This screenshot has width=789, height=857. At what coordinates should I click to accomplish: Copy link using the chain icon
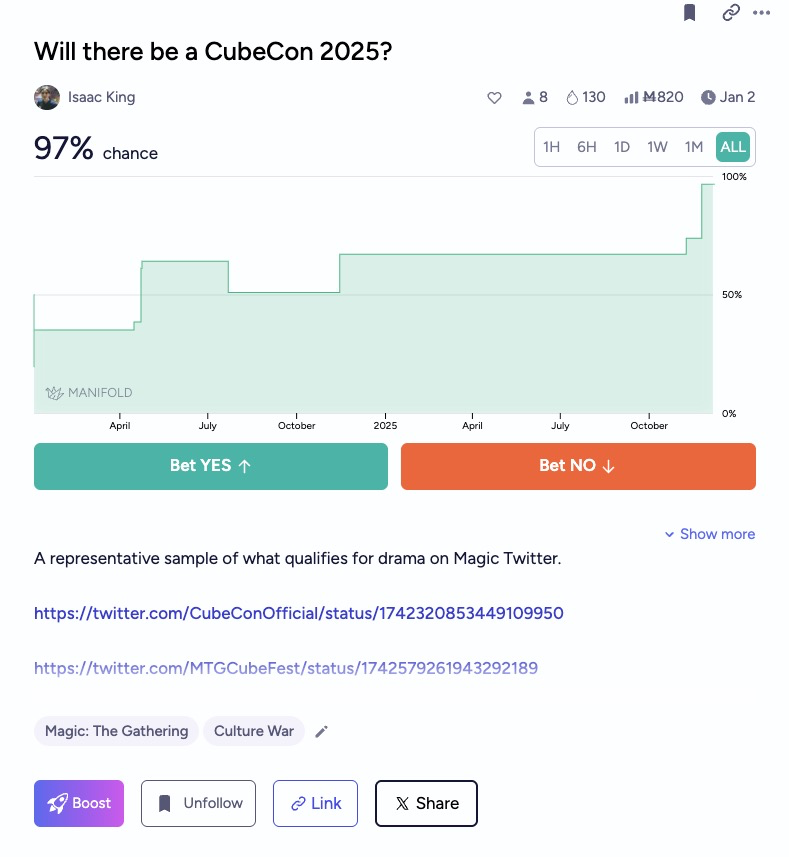click(x=731, y=13)
